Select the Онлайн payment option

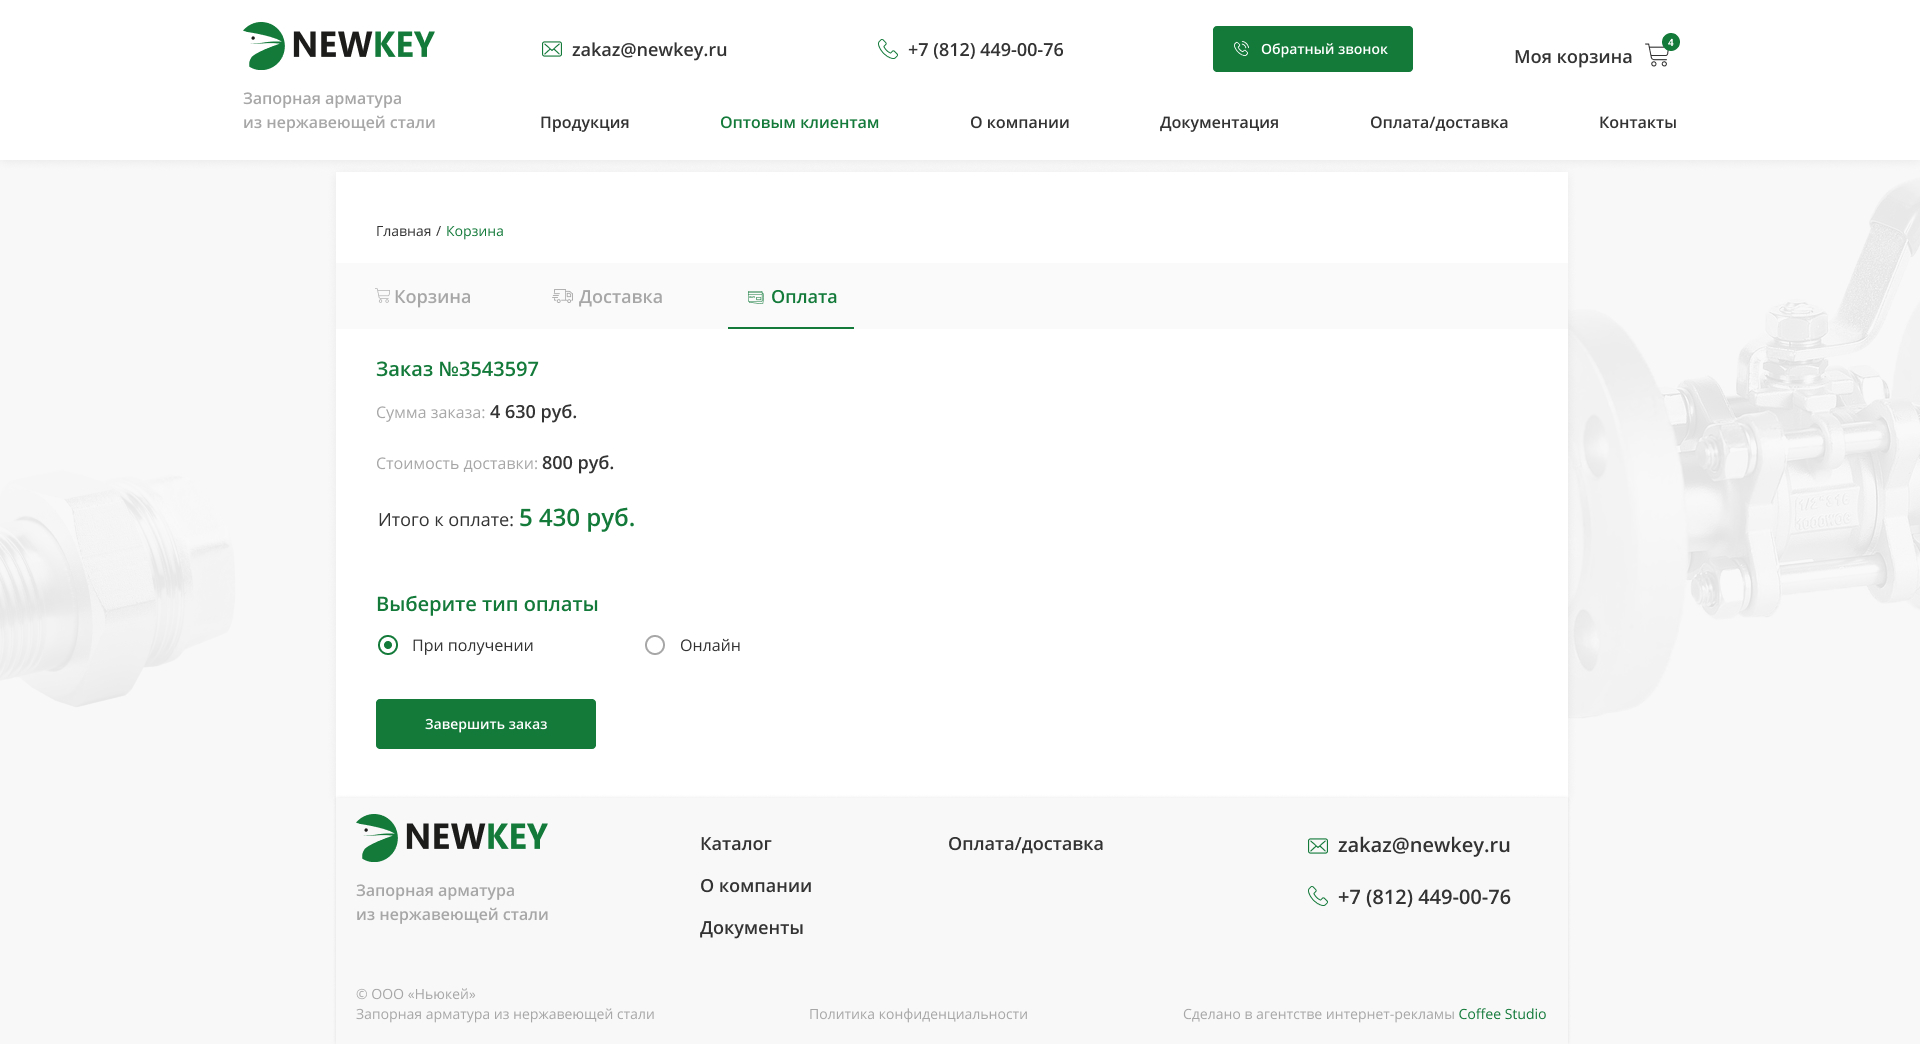(655, 645)
